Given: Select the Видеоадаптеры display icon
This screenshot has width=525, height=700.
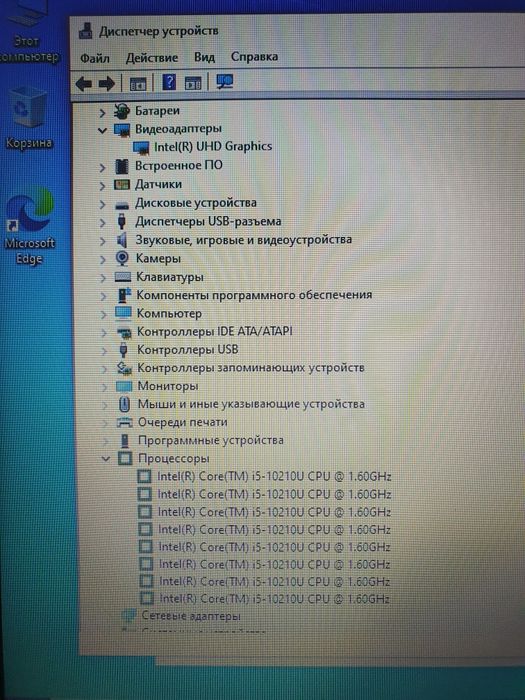Looking at the screenshot, I should [121, 129].
